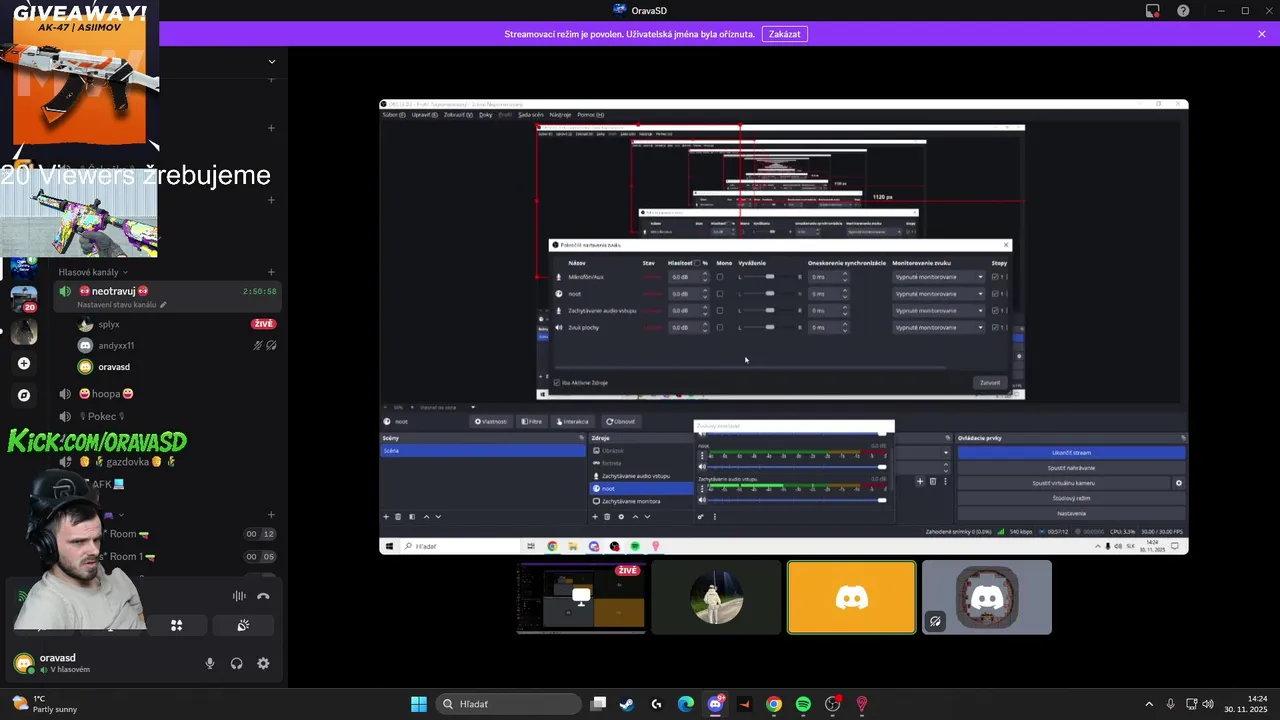
Task: Toggle Mono checkbox for Zachytávanie audio vstupu row
Action: (719, 311)
